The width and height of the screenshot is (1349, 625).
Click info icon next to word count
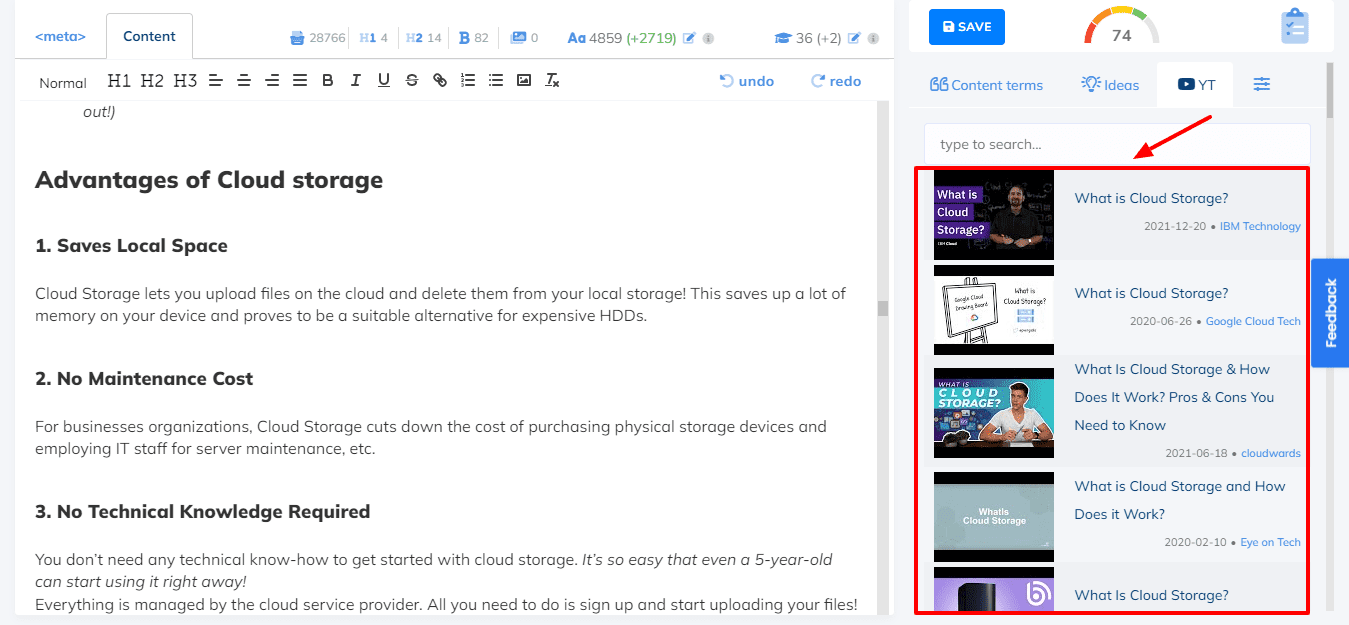708,38
